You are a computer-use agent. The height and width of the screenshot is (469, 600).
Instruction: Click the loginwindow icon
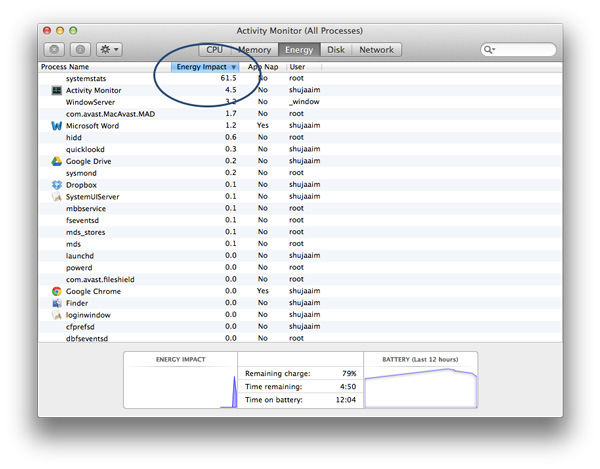(57, 315)
